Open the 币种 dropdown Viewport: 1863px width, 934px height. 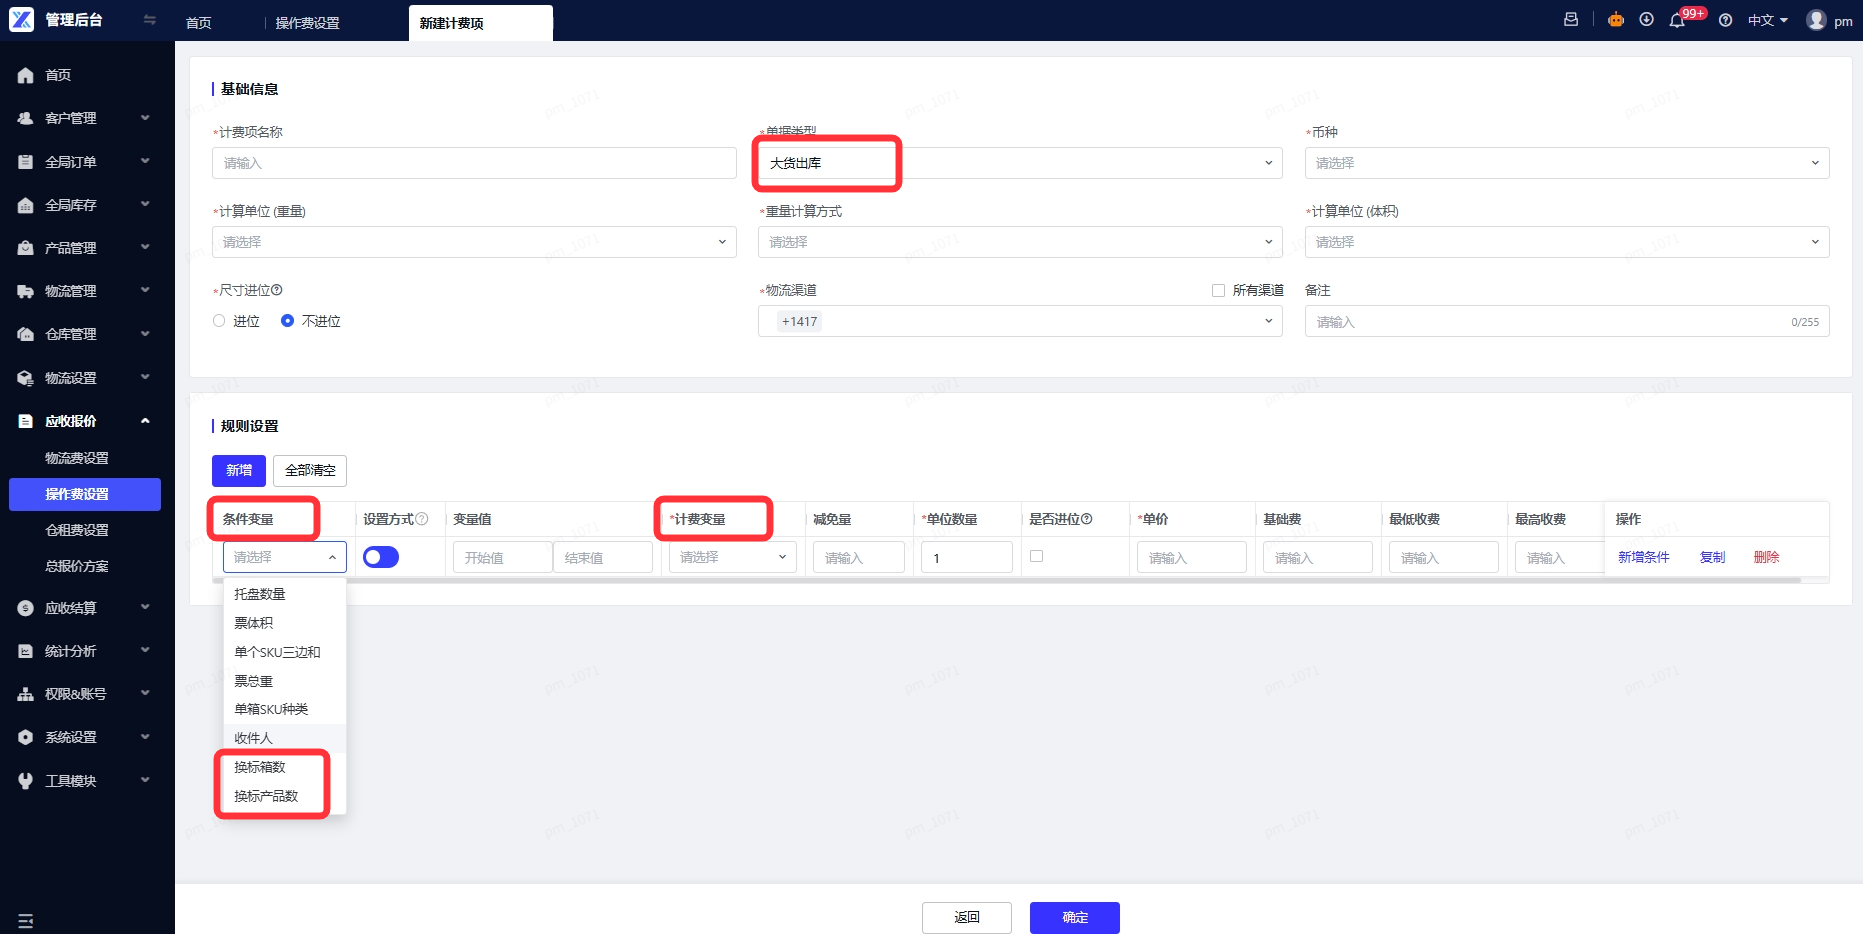1566,163
